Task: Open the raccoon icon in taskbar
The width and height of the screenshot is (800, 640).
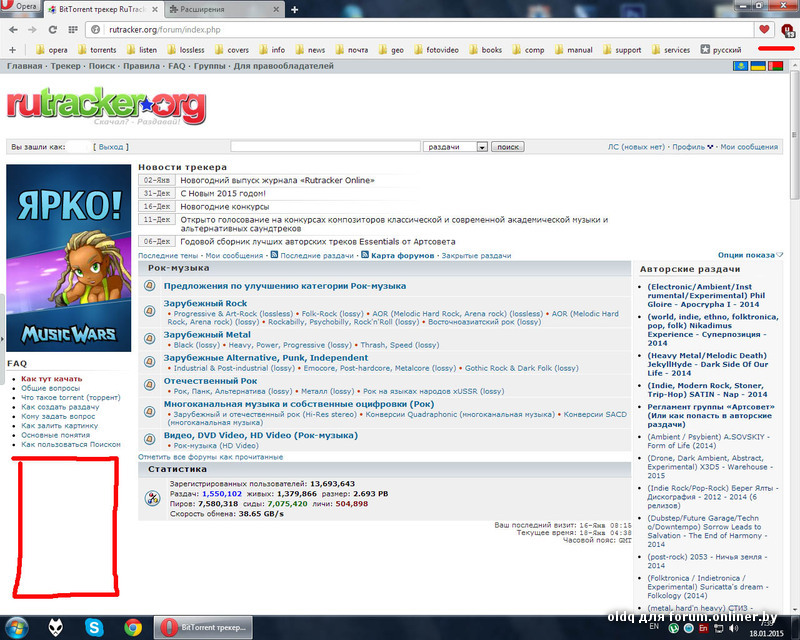Action: click(x=56, y=627)
